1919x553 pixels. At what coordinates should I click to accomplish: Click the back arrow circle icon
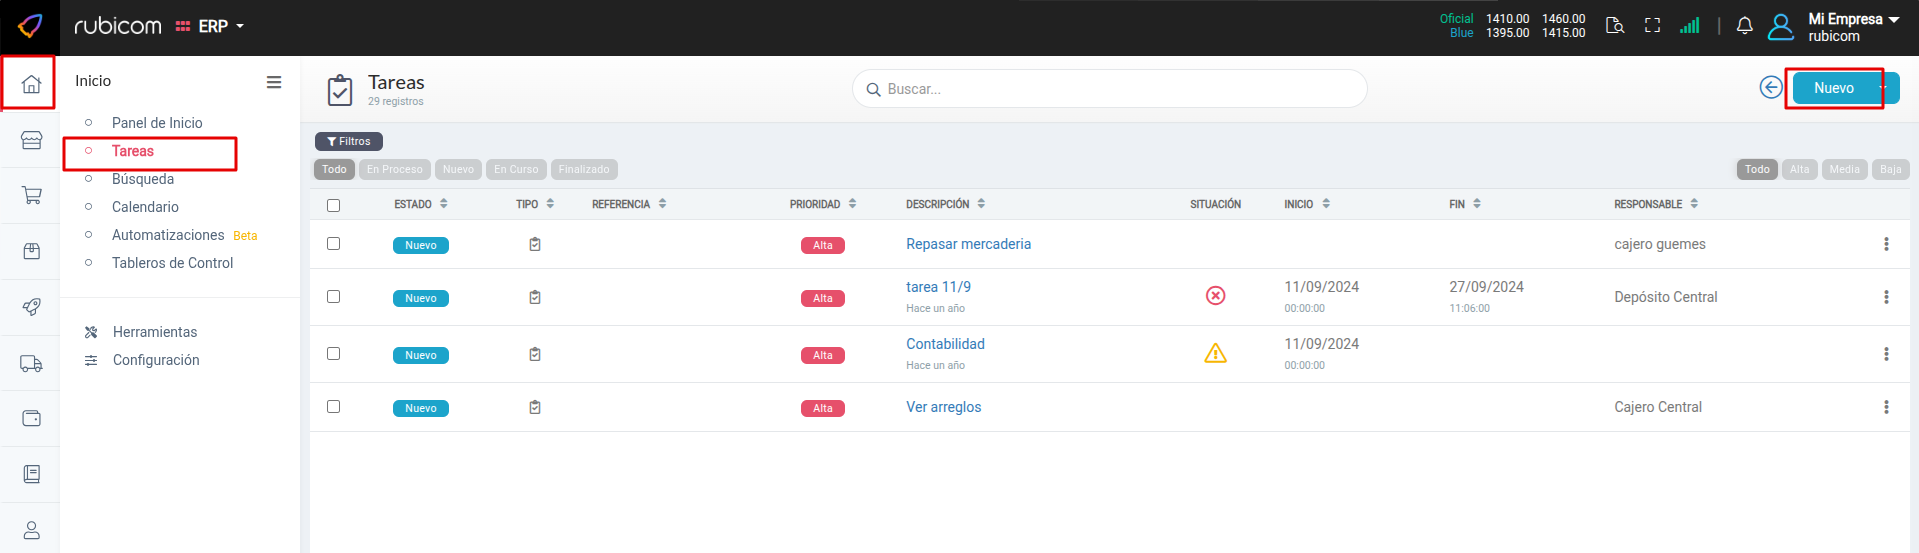(x=1770, y=88)
